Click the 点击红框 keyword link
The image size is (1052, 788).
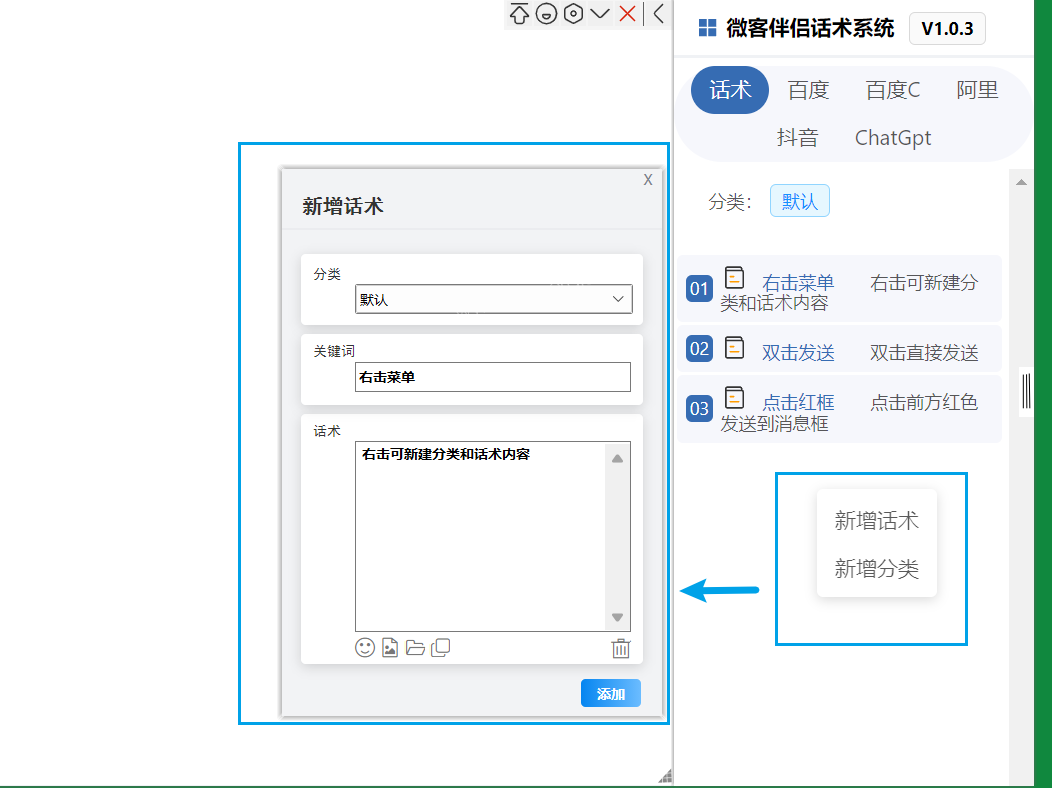point(798,402)
